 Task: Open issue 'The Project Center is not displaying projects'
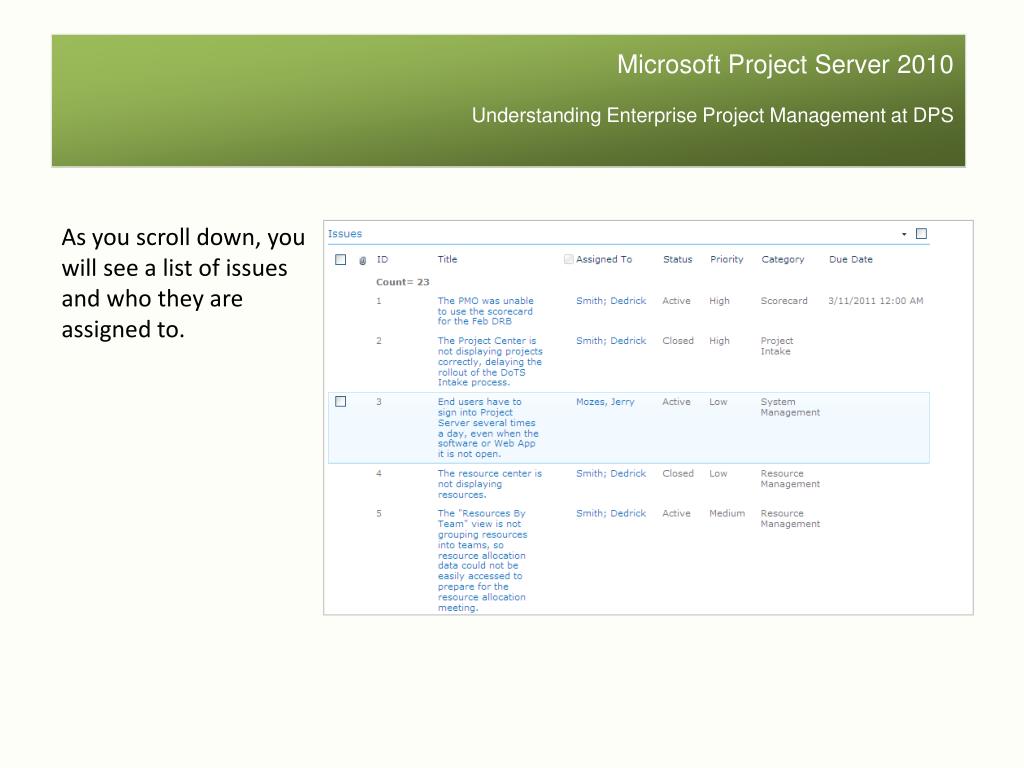(x=490, y=362)
